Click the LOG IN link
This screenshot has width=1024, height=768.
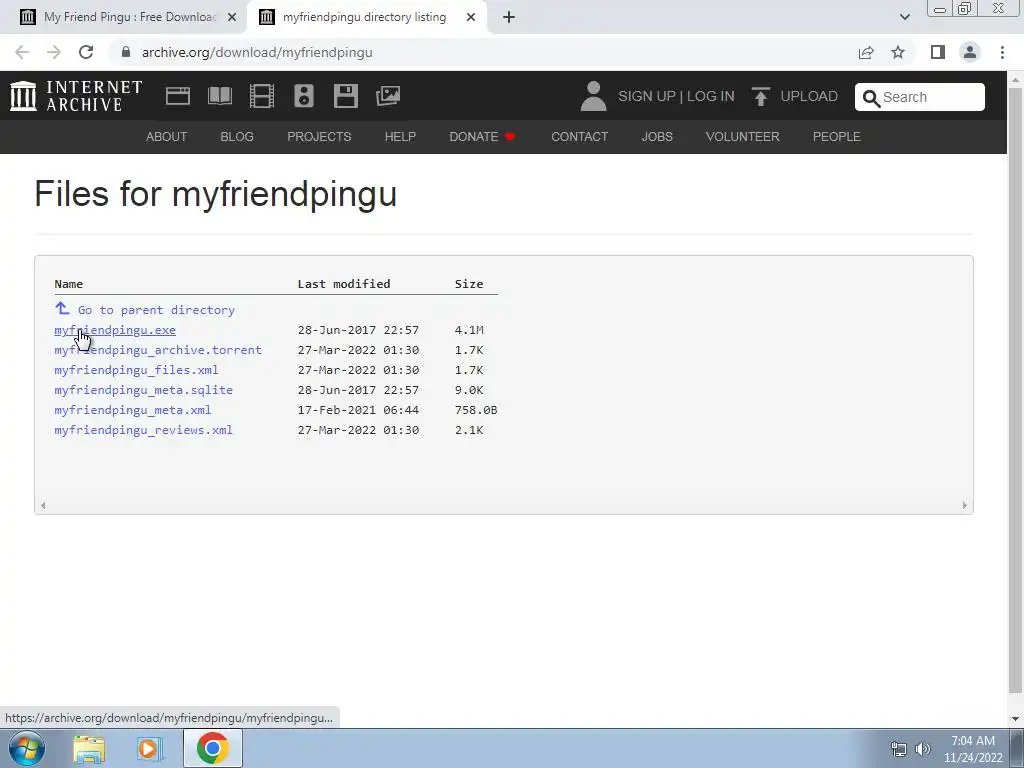pos(711,96)
